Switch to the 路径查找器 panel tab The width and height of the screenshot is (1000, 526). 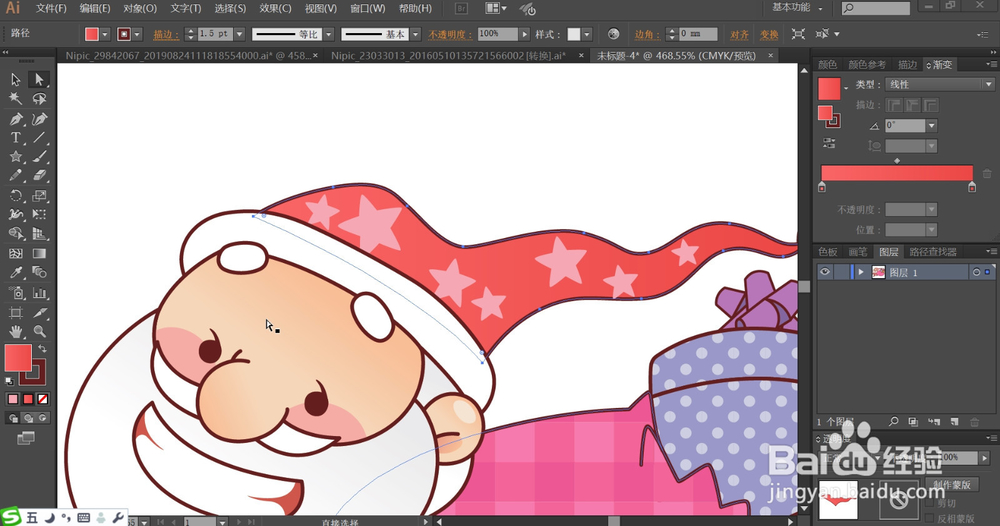pyautogui.click(x=932, y=252)
